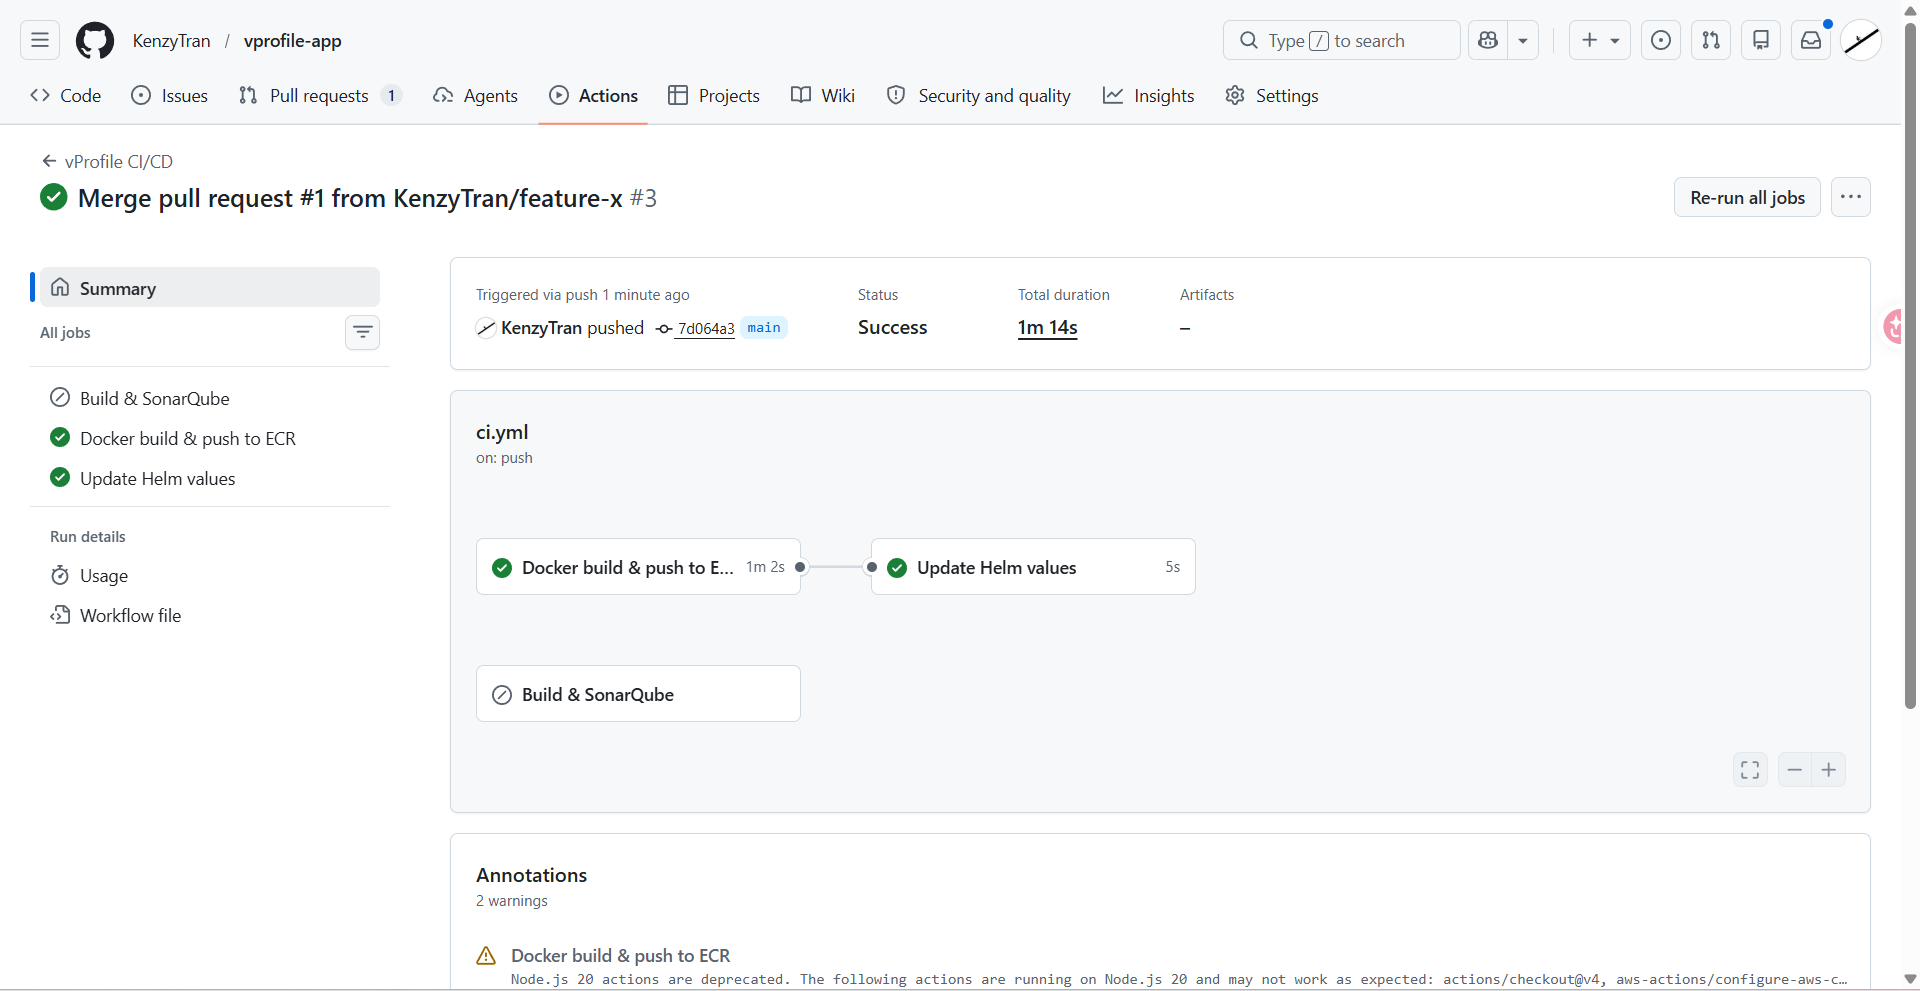The image size is (1920, 991).
Task: Open the Wiki tab
Action: pos(823,95)
